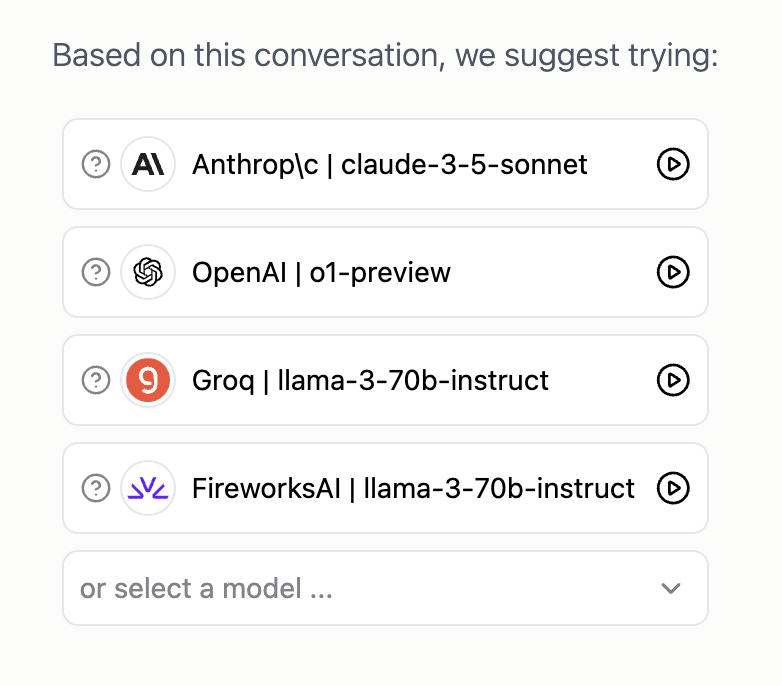Open help for the Groq suggestion
Screen dimensions: 782x686
point(95,380)
